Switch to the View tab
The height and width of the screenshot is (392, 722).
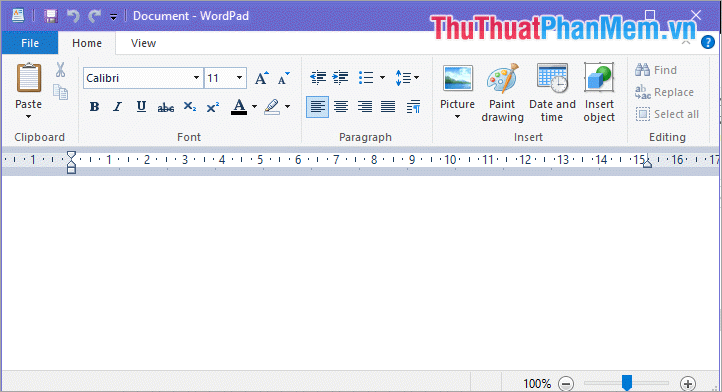pyautogui.click(x=143, y=43)
